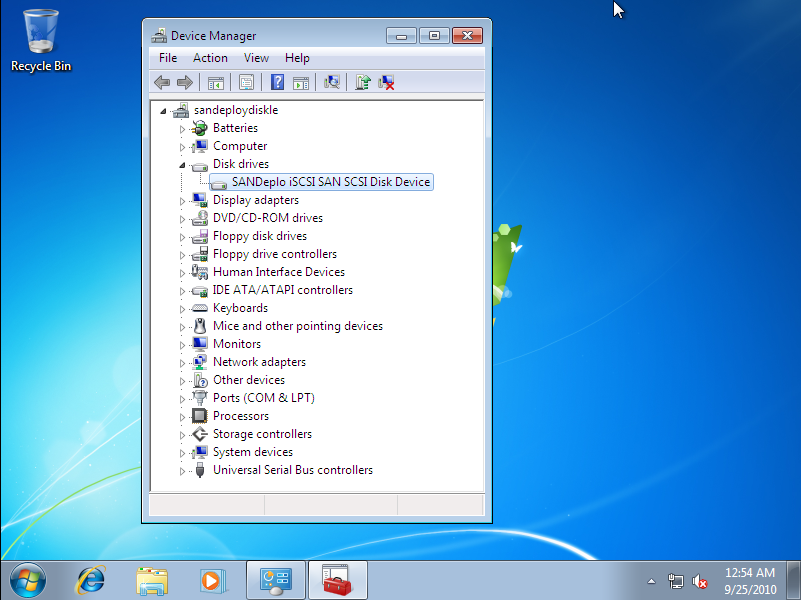
Task: Select the Computer tree entry
Action: click(240, 146)
